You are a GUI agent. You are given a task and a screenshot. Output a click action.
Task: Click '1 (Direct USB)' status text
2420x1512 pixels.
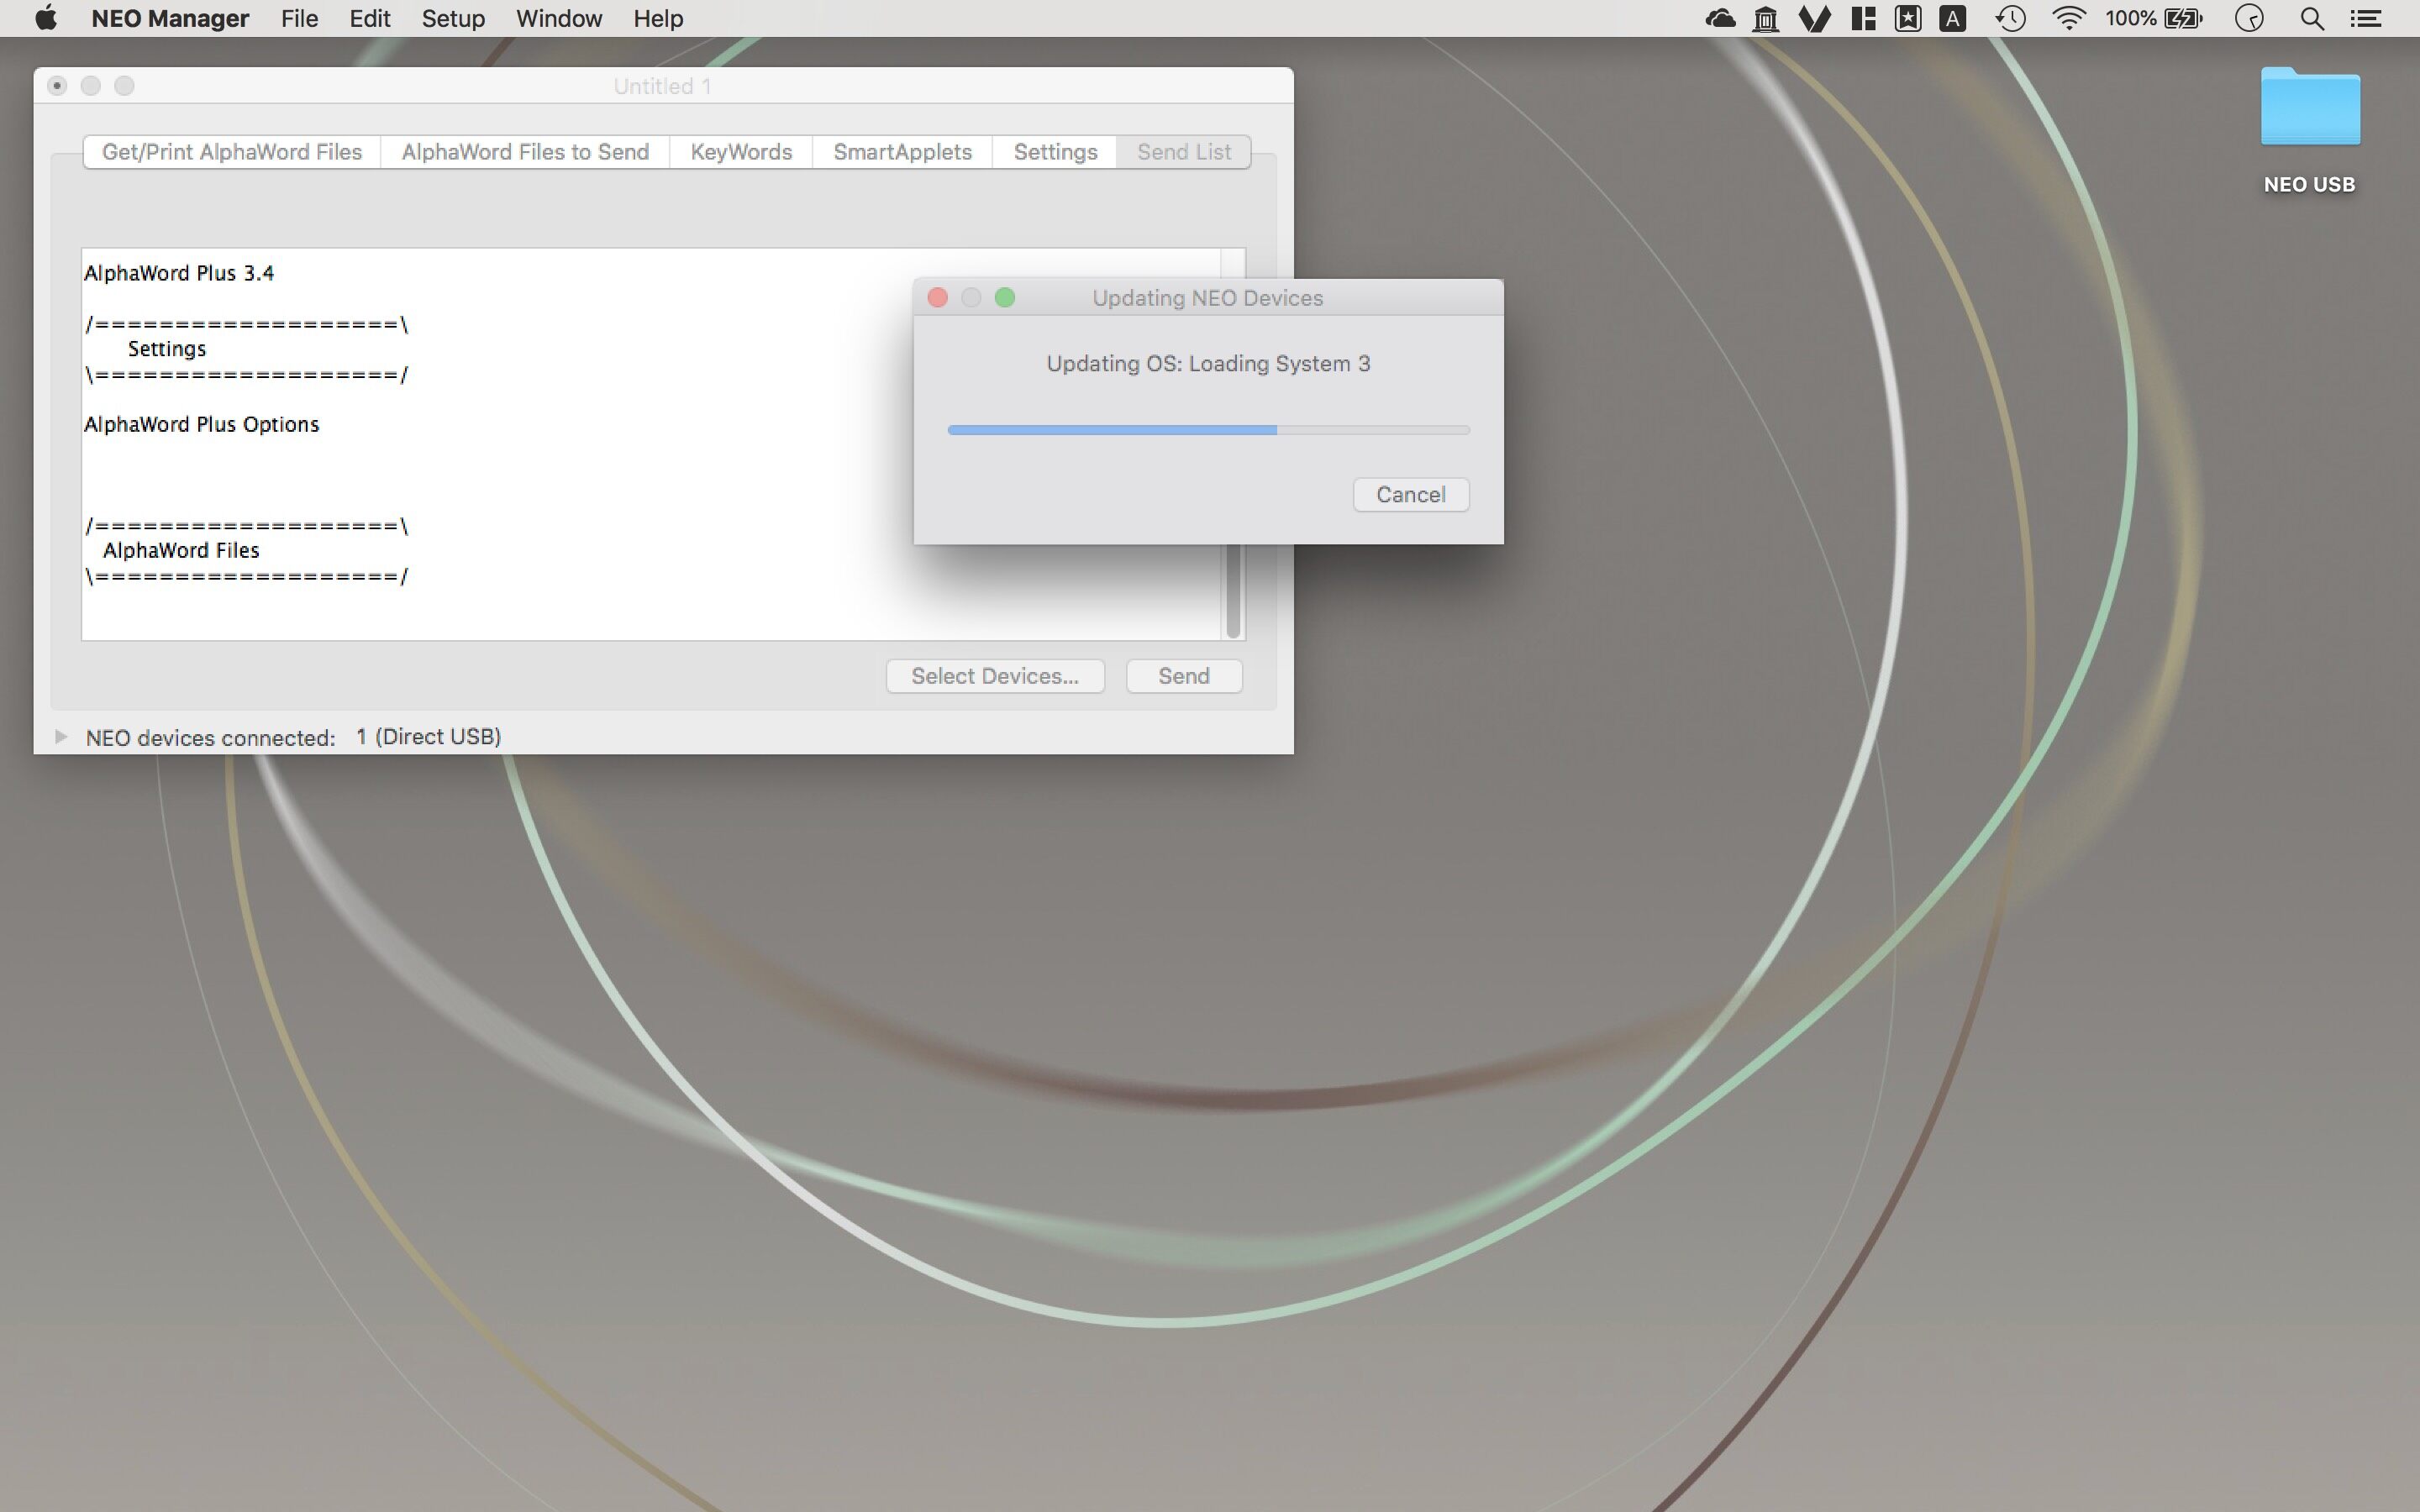pos(428,737)
